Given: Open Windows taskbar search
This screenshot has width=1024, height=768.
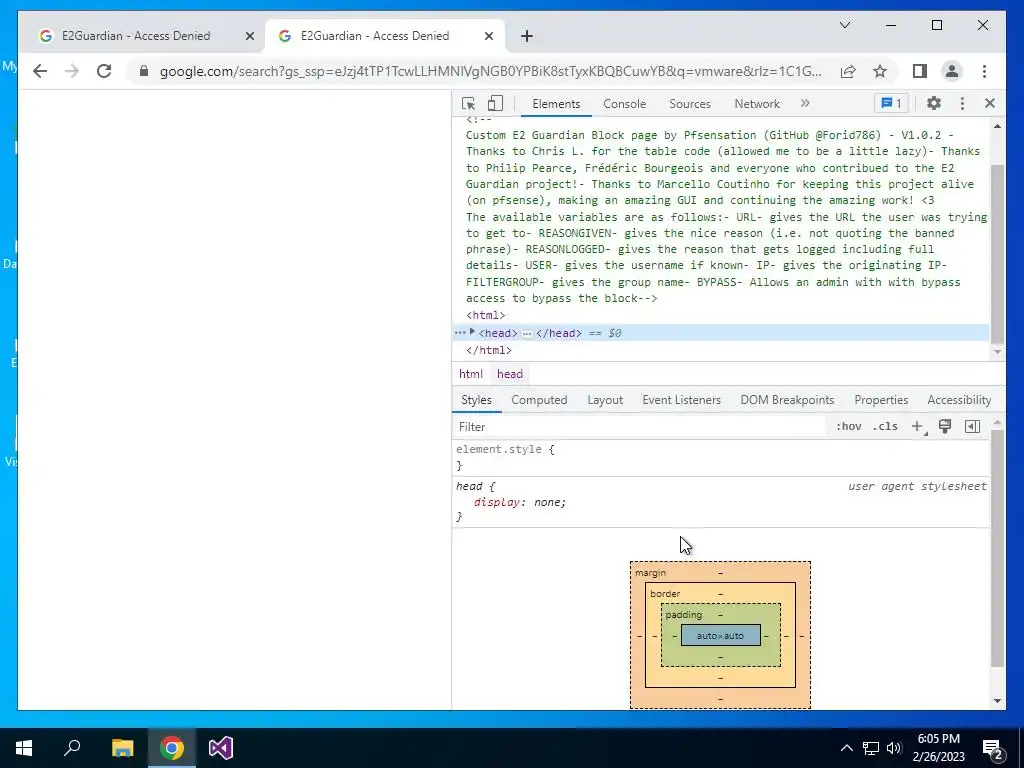Looking at the screenshot, I should pyautogui.click(x=72, y=748).
